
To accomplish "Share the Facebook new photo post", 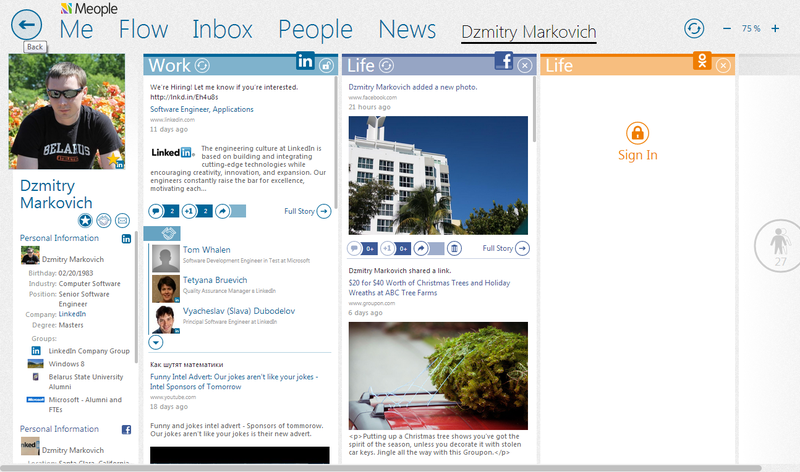I will (420, 249).
